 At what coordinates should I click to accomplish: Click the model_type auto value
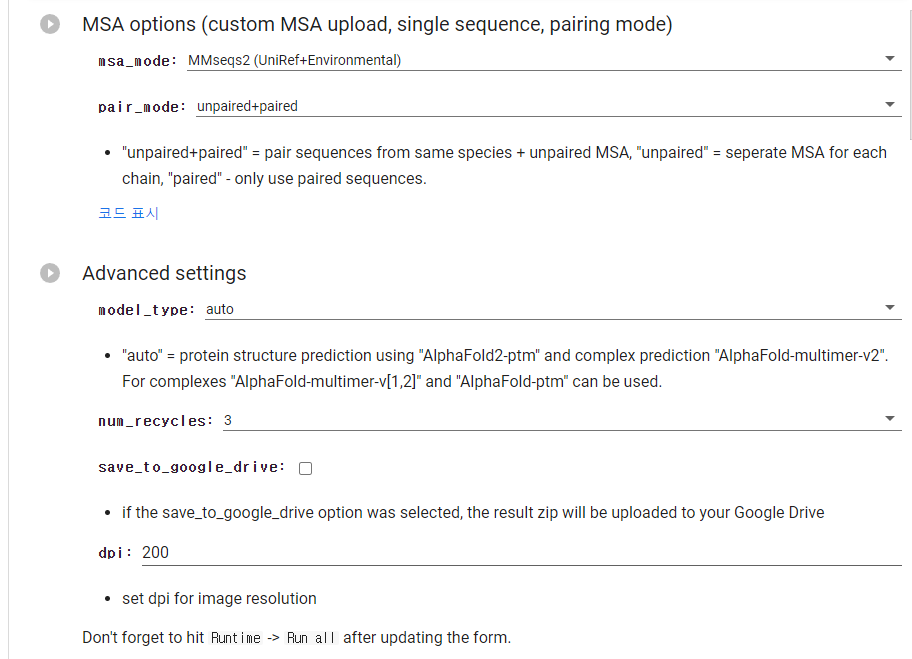point(220,309)
